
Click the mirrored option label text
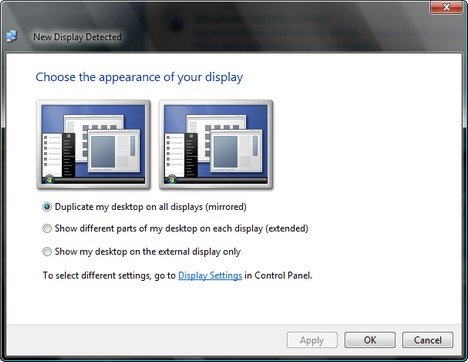(x=151, y=207)
